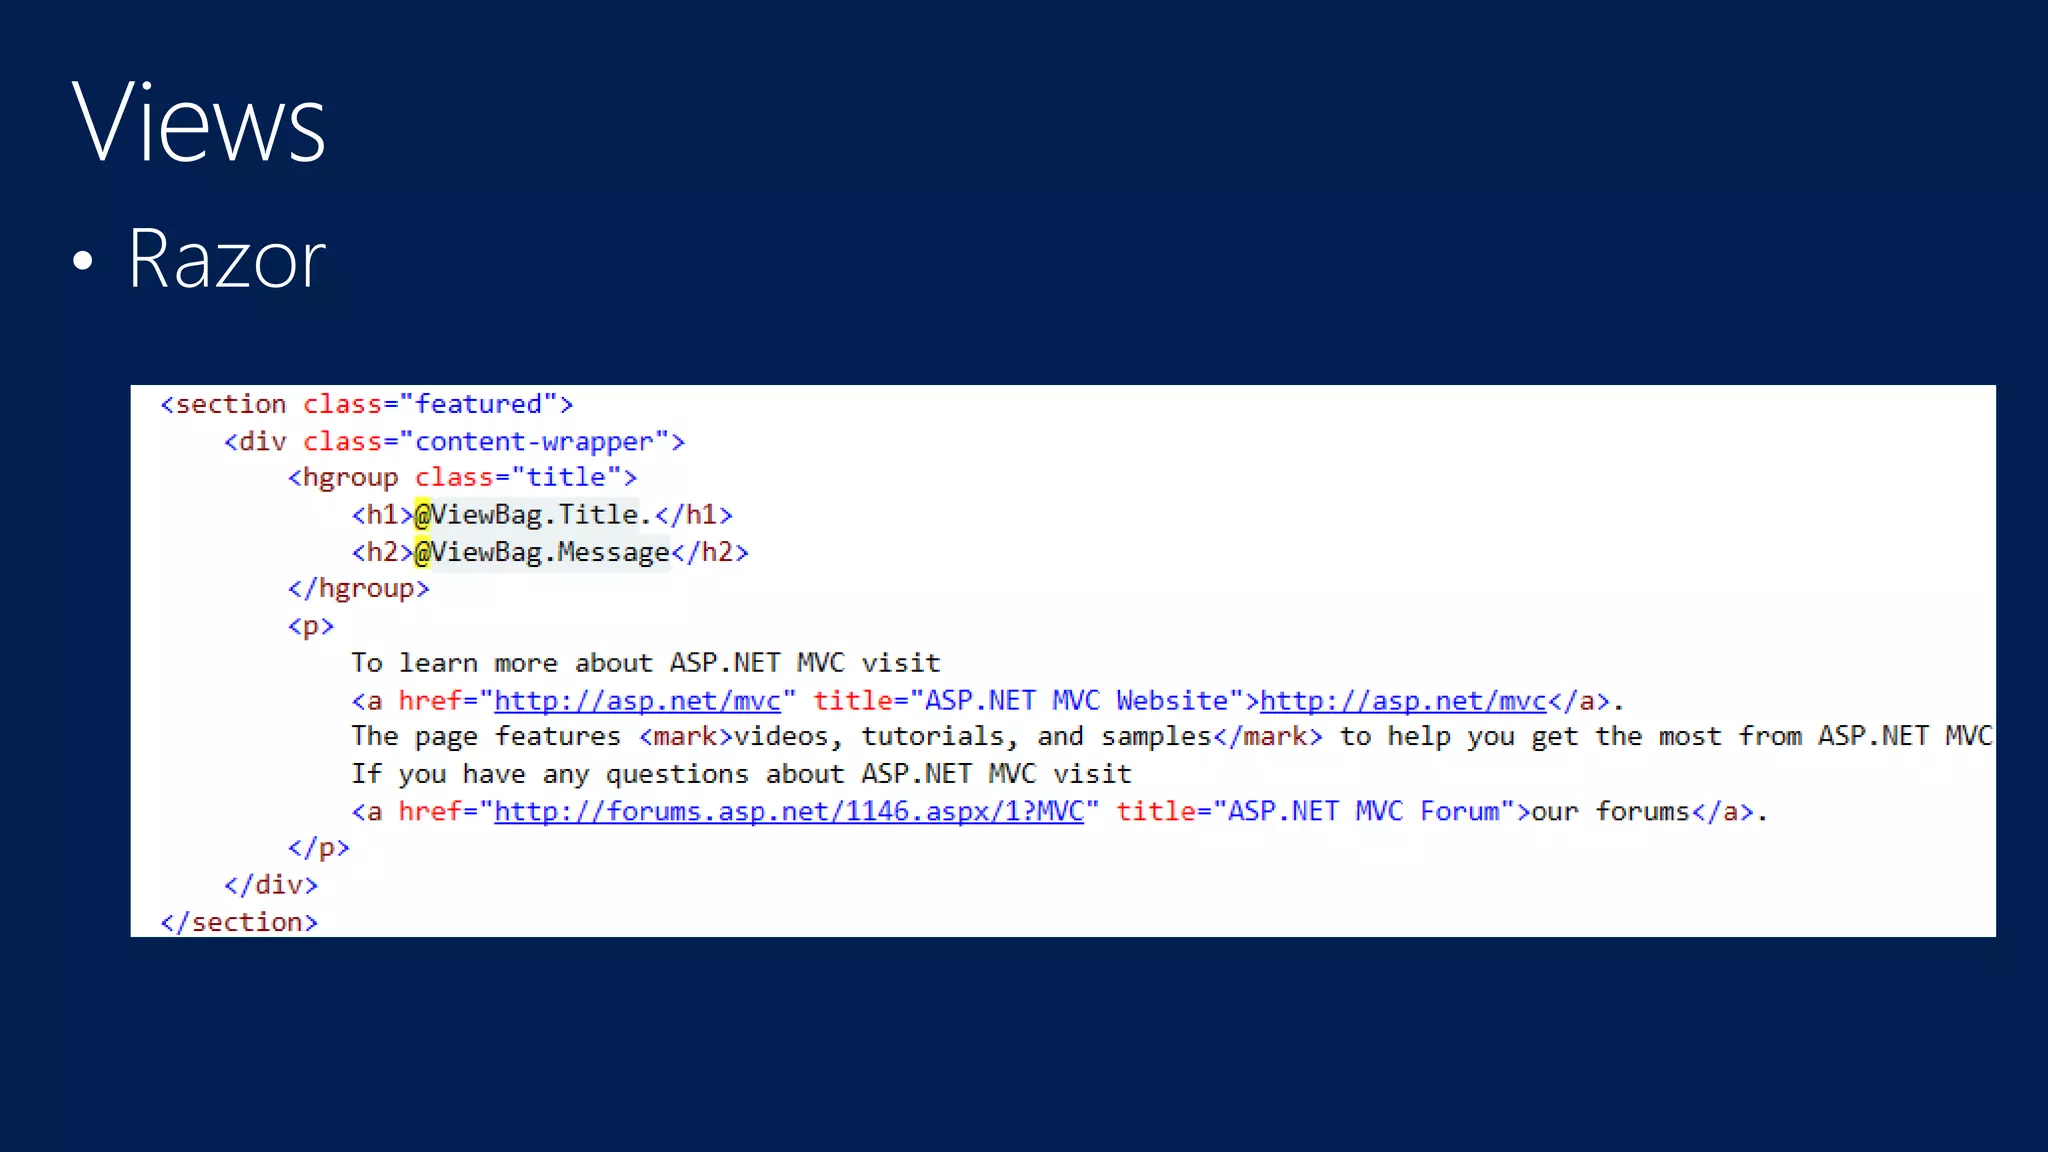This screenshot has width=2048, height=1152.
Task: Click the closing </hgroup> tag
Action: (x=359, y=589)
